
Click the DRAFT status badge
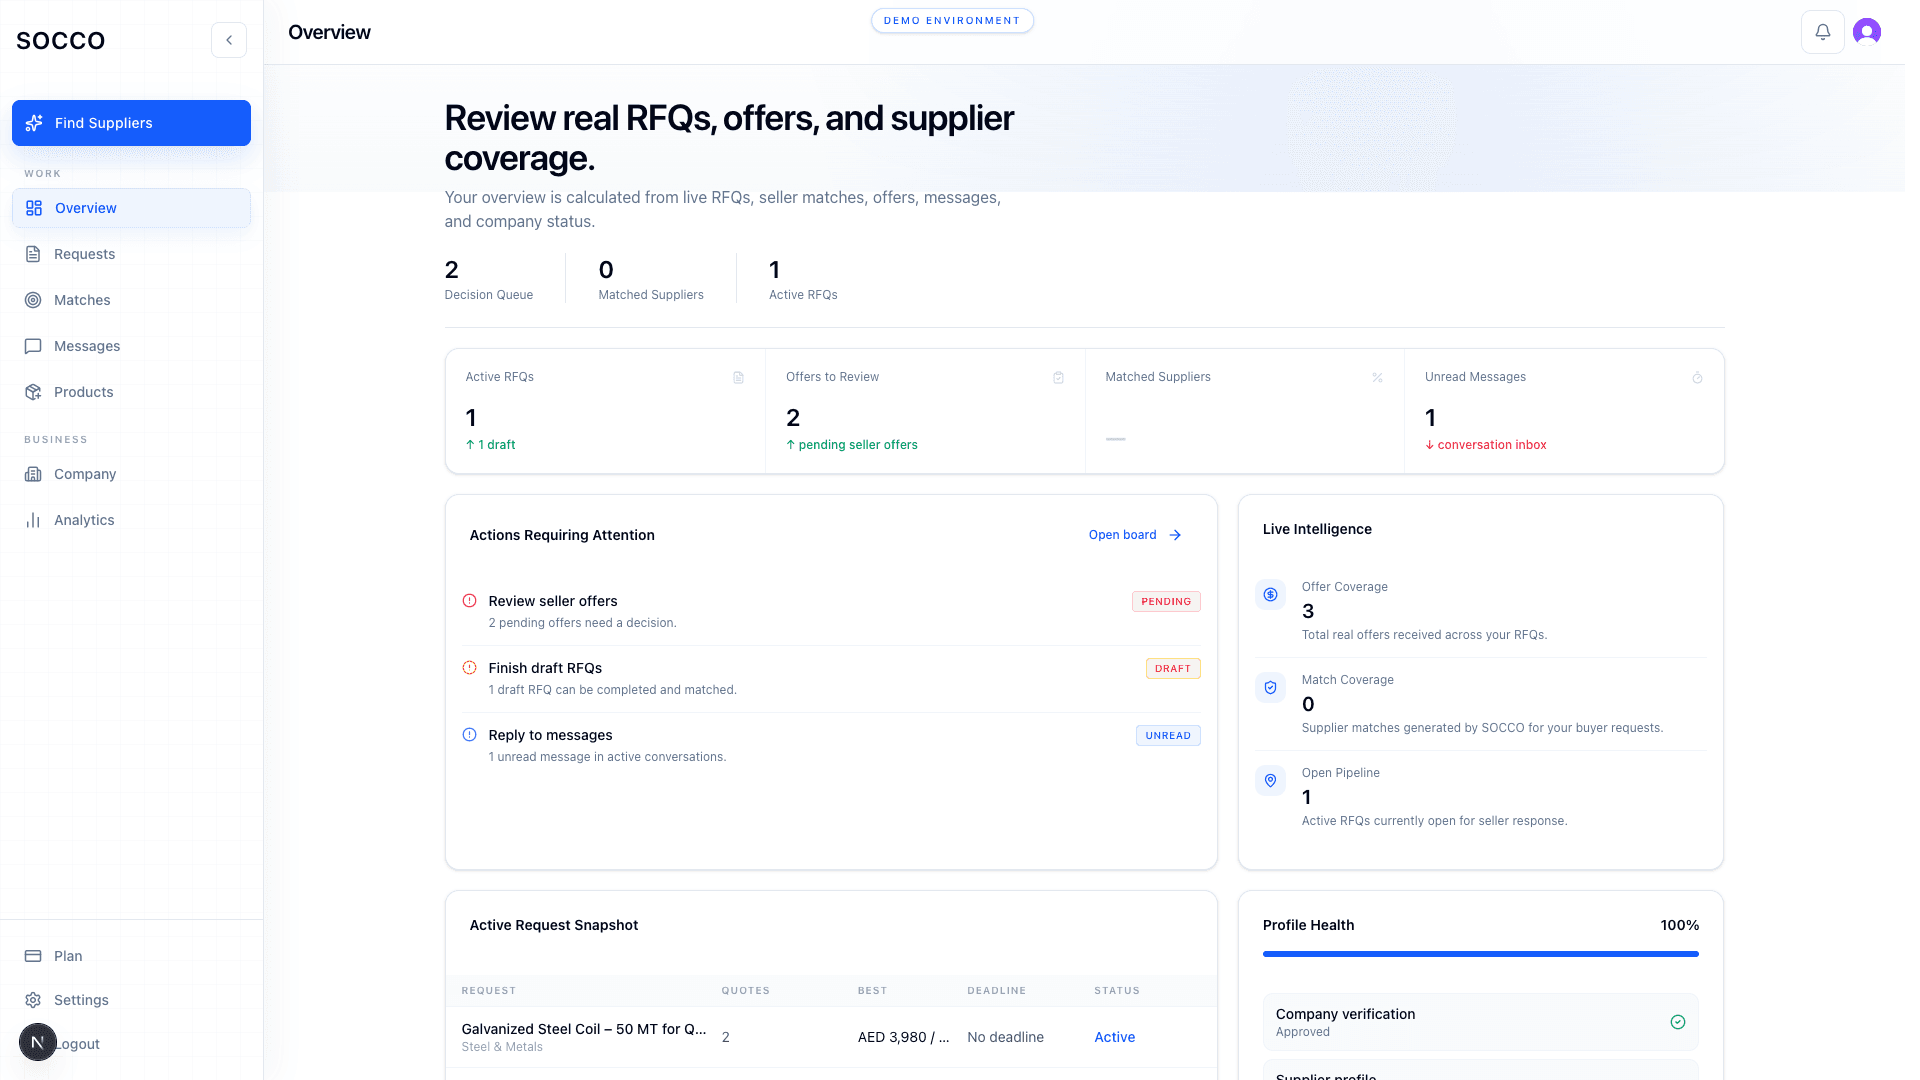1173,669
